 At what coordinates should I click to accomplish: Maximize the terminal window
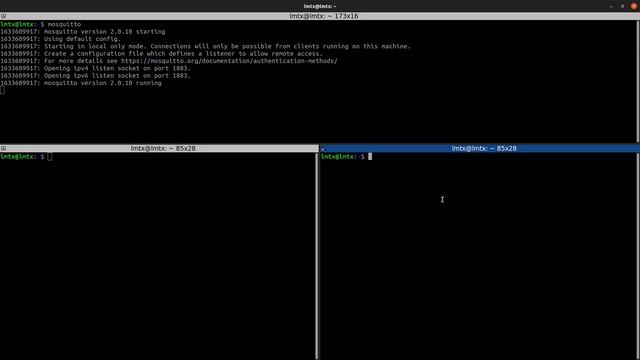point(622,6)
